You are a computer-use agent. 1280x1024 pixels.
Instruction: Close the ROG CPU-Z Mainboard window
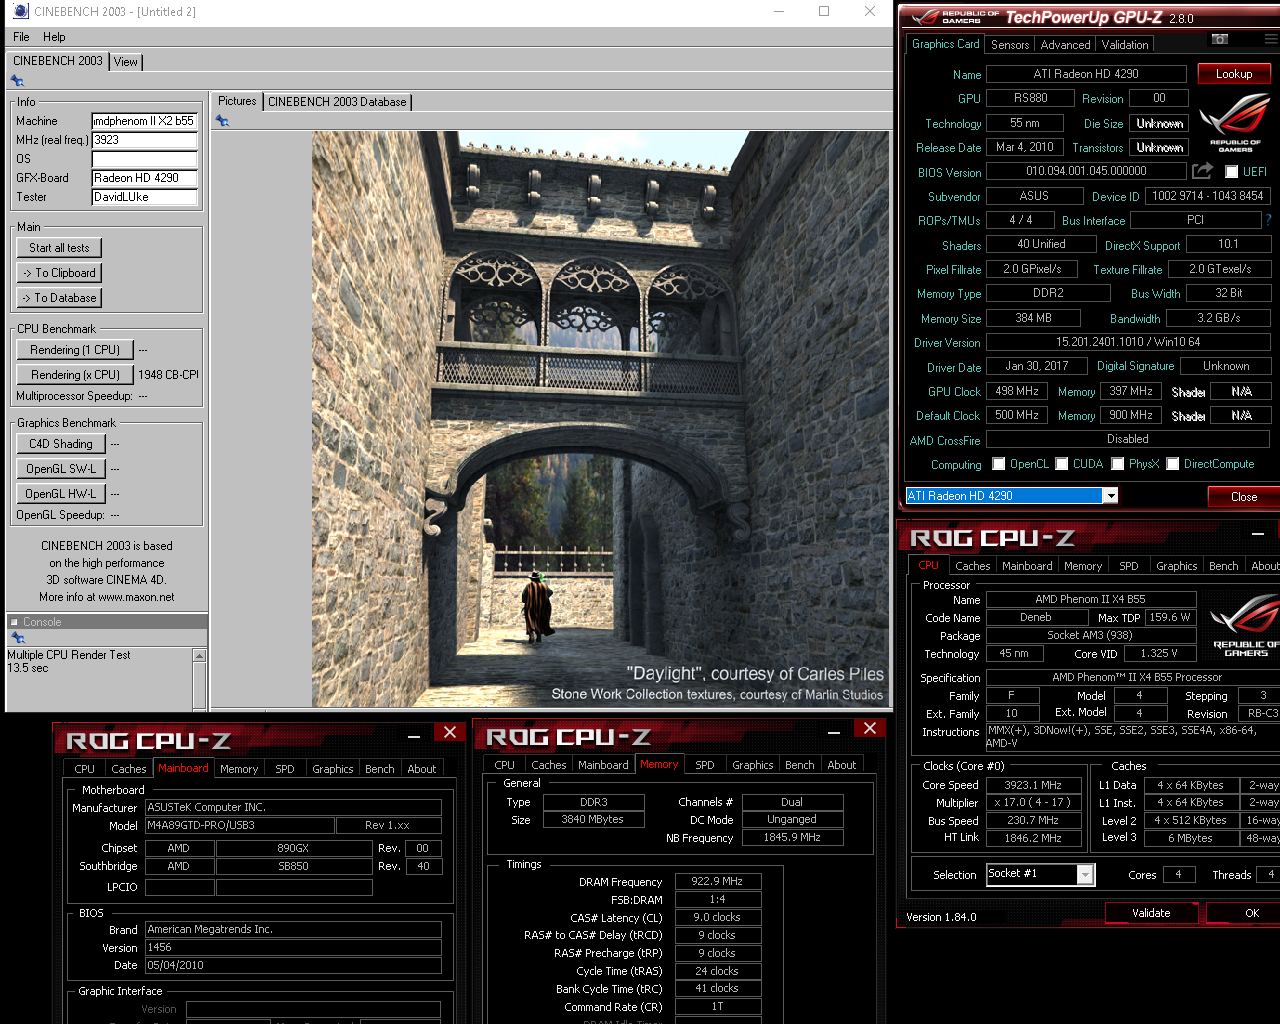(x=450, y=732)
